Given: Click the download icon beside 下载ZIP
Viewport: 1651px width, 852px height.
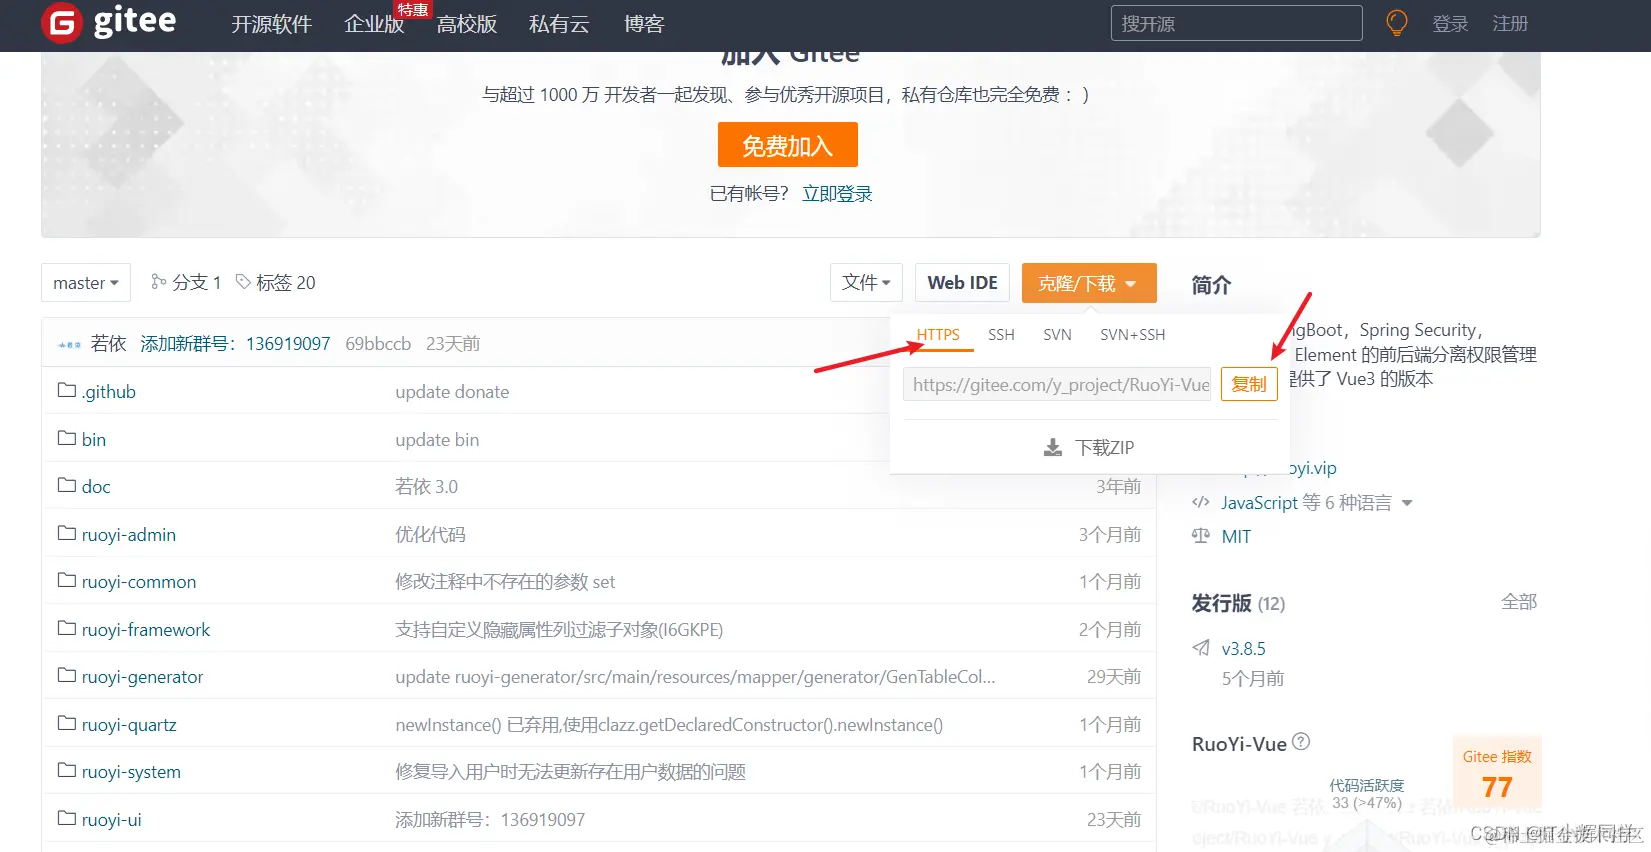Looking at the screenshot, I should click(x=1053, y=447).
